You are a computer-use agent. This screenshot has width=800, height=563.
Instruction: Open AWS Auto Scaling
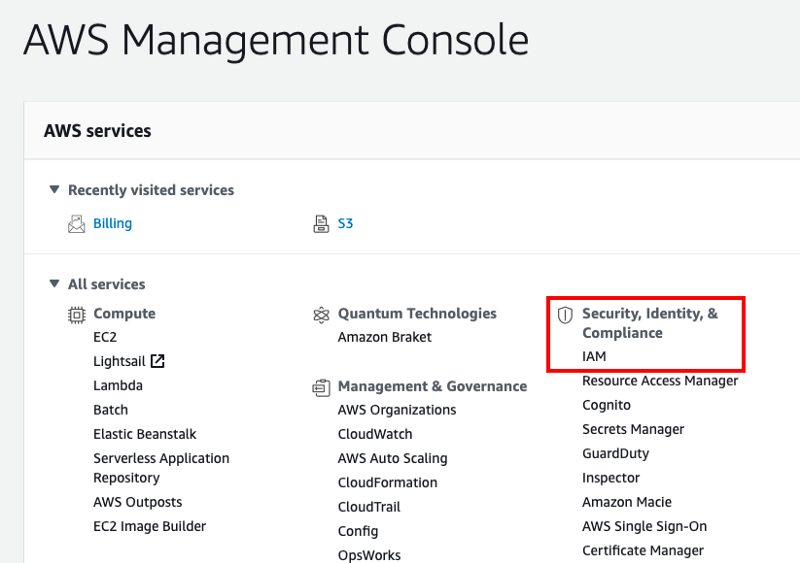(392, 458)
